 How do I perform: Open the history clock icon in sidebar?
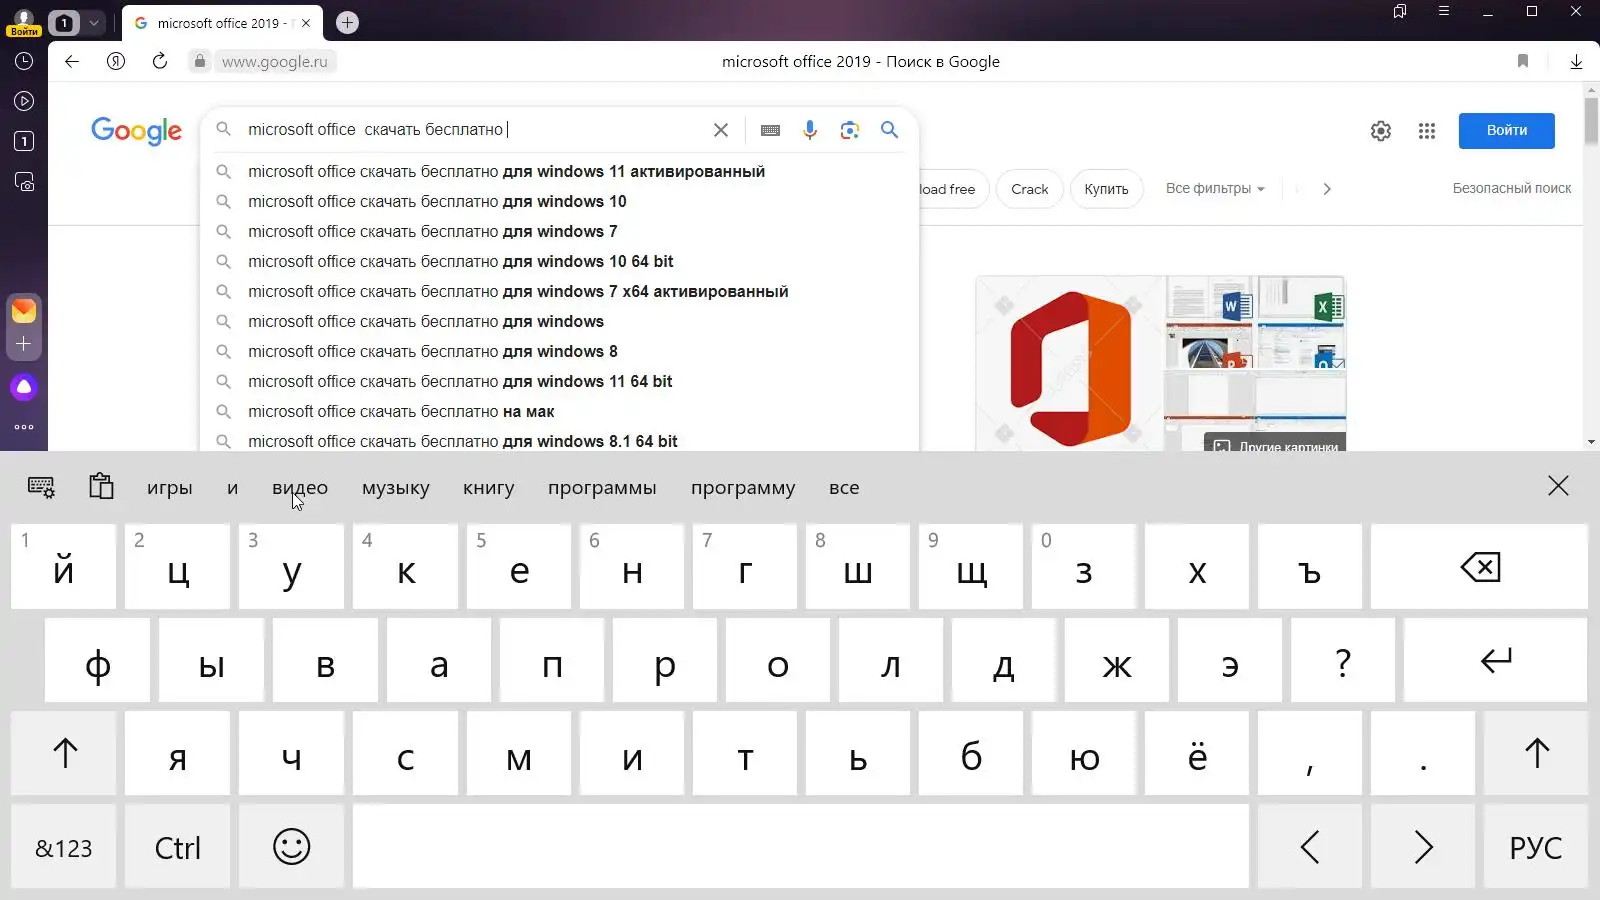[24, 61]
